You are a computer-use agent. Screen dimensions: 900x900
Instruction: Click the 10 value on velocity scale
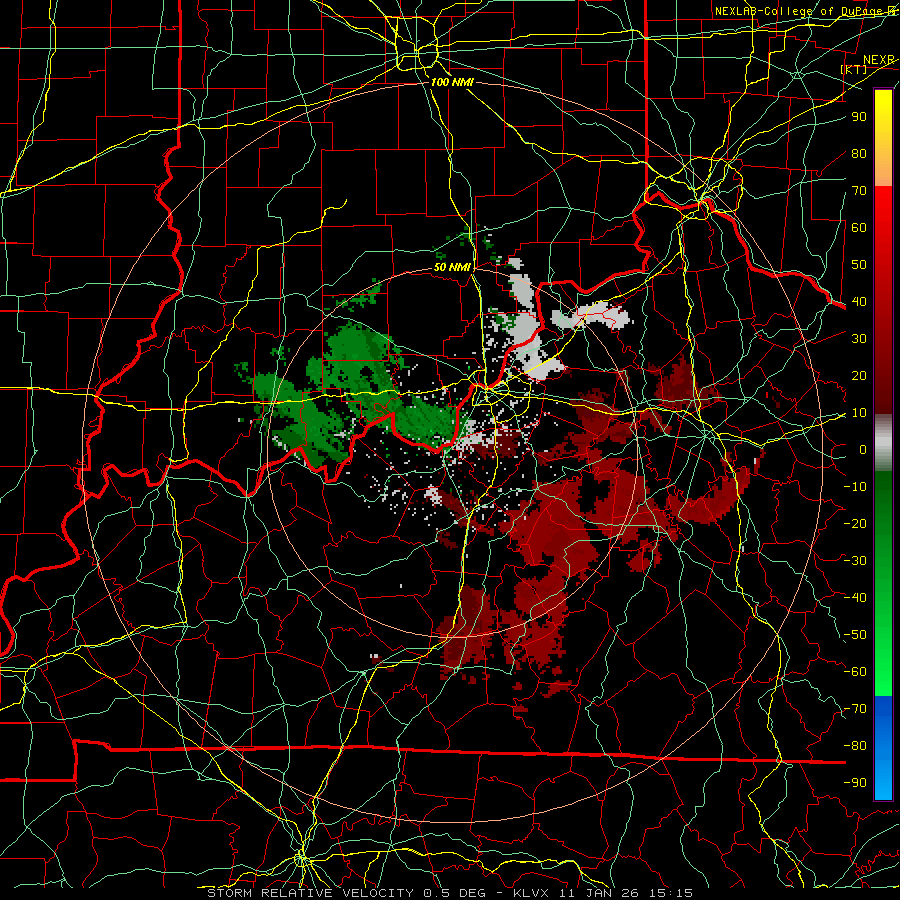click(x=859, y=413)
